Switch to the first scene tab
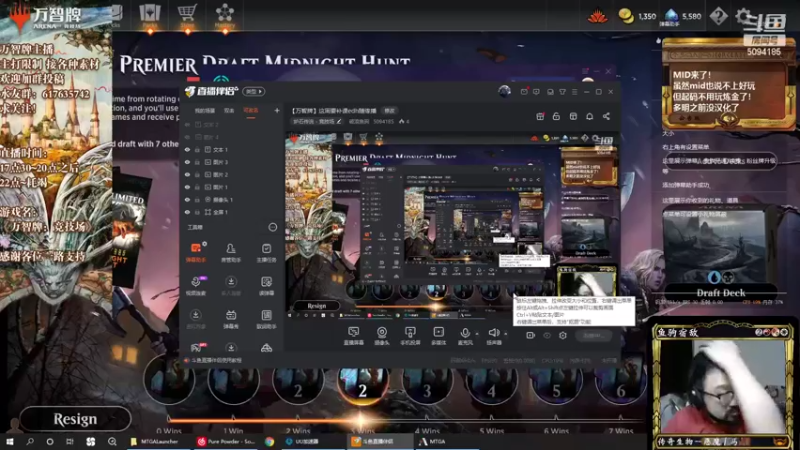 click(x=205, y=111)
